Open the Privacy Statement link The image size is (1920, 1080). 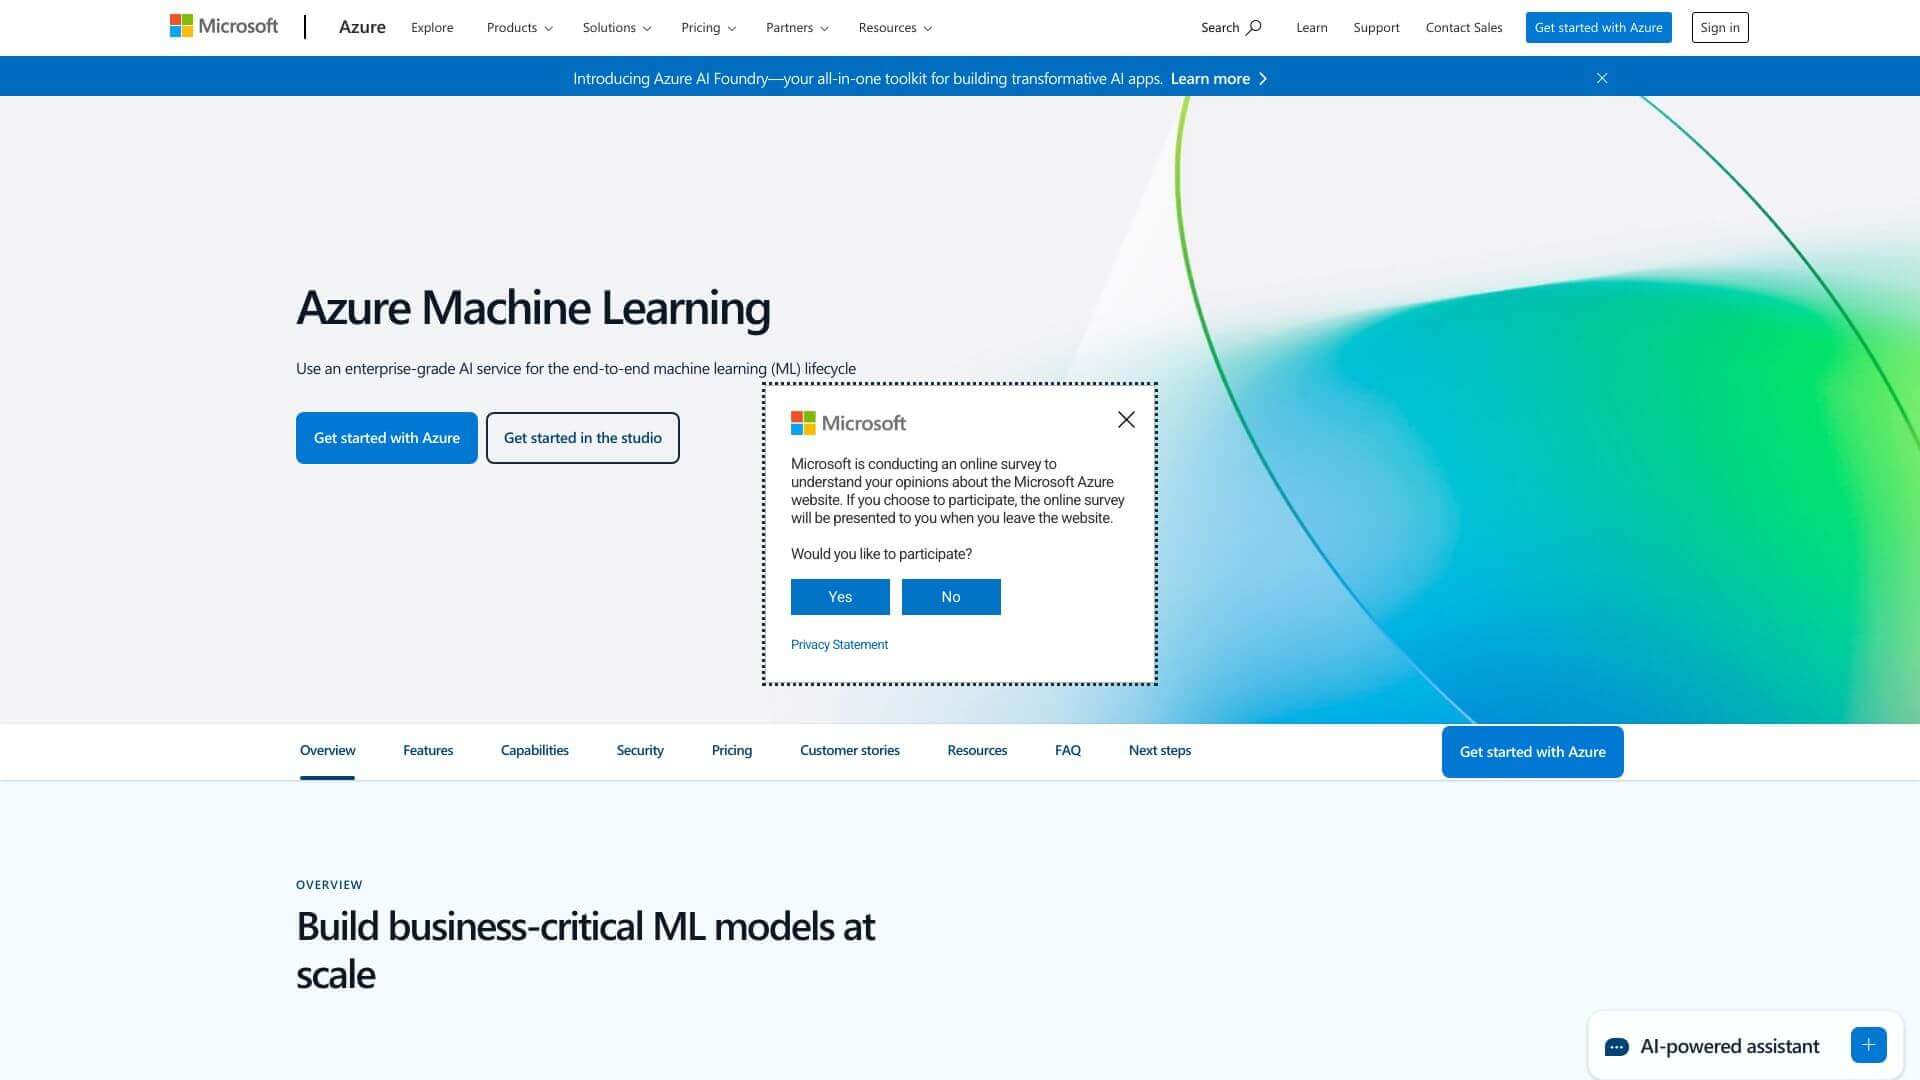(839, 644)
